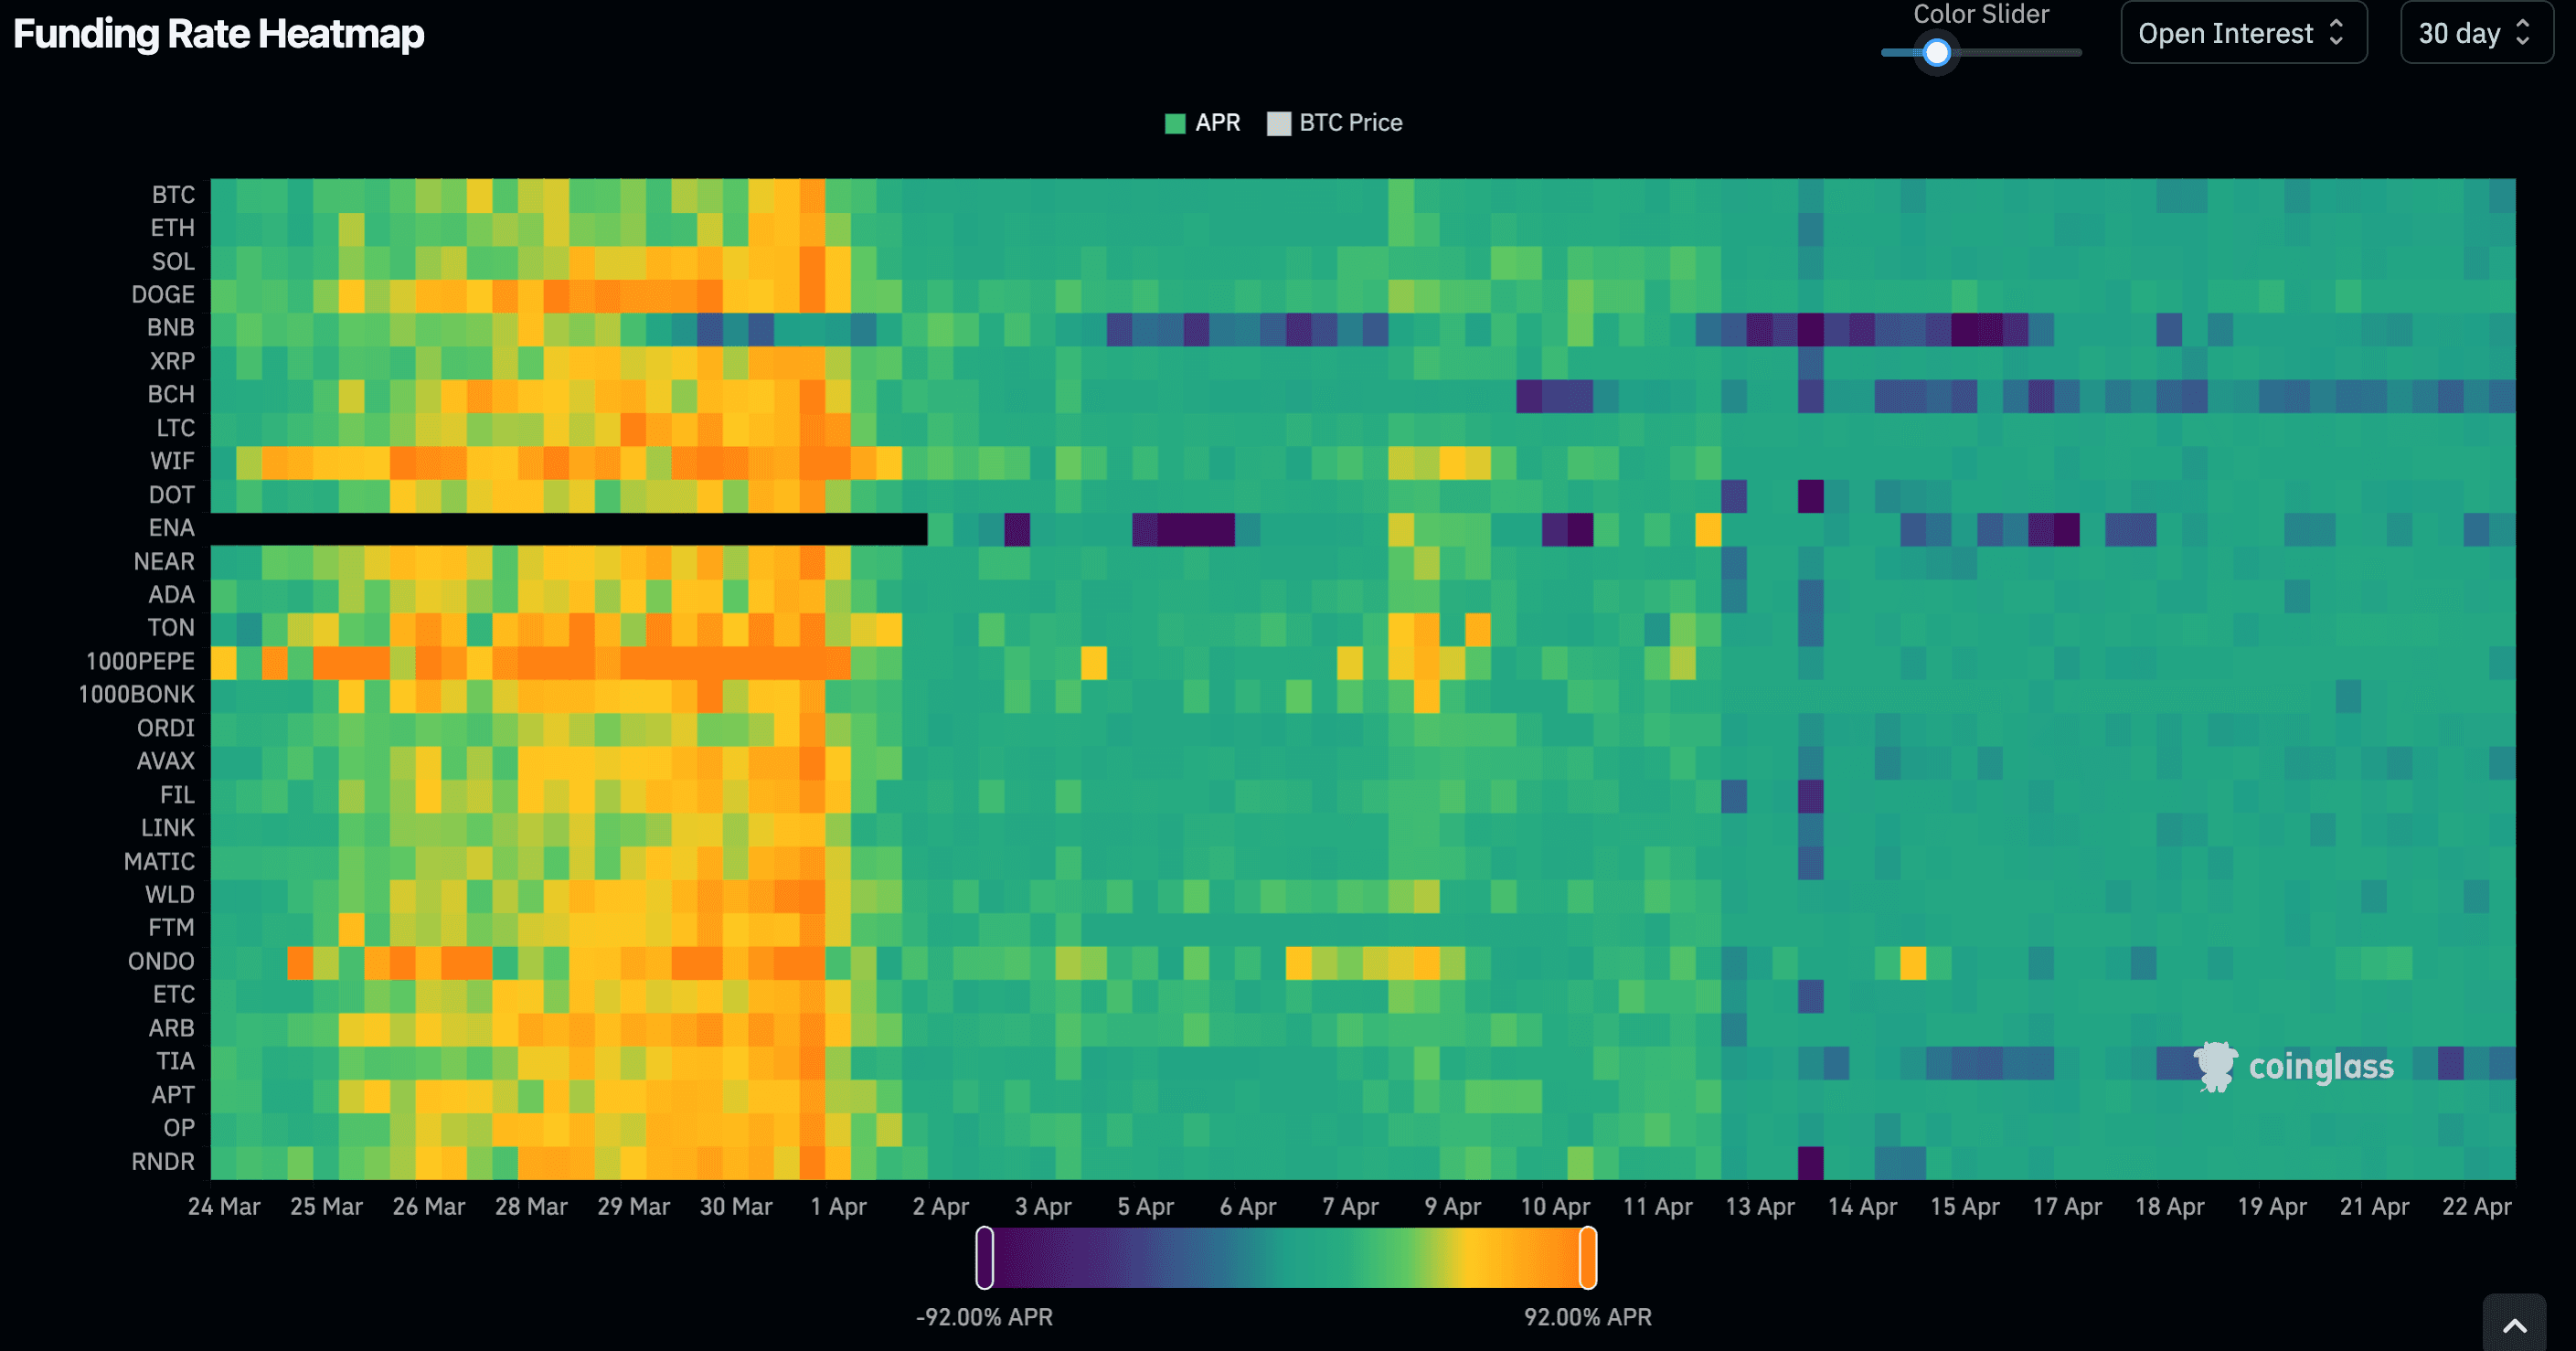Click the 1000BONK row label
Screen dimensions: 2576x1351
tap(136, 694)
